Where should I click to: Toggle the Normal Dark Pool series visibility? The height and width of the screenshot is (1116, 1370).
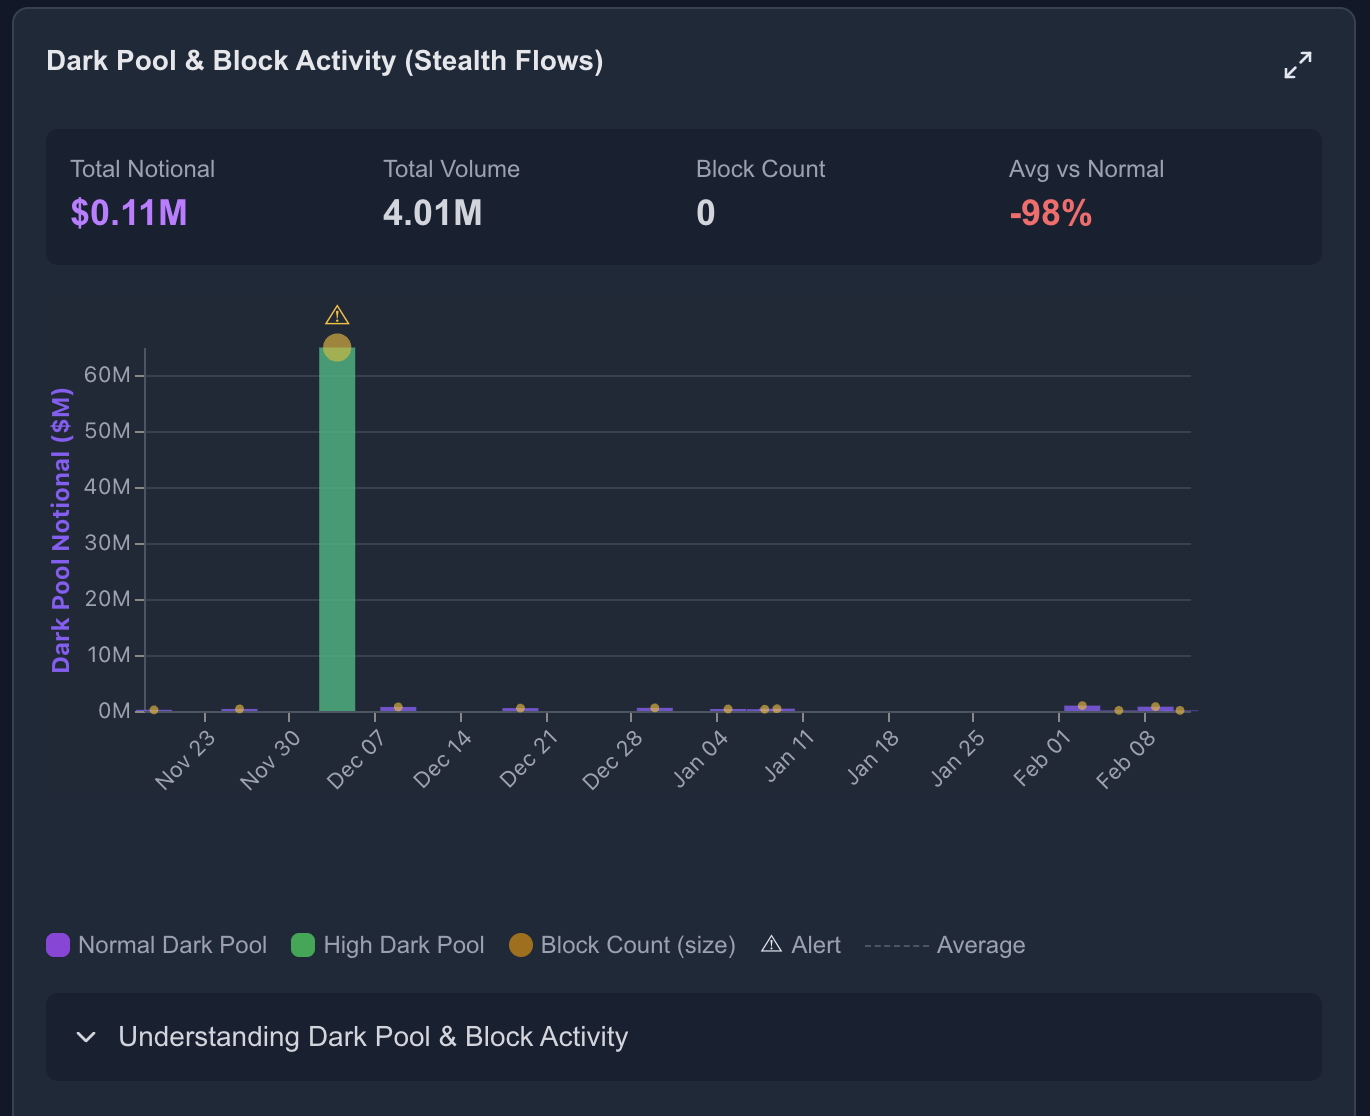click(155, 944)
